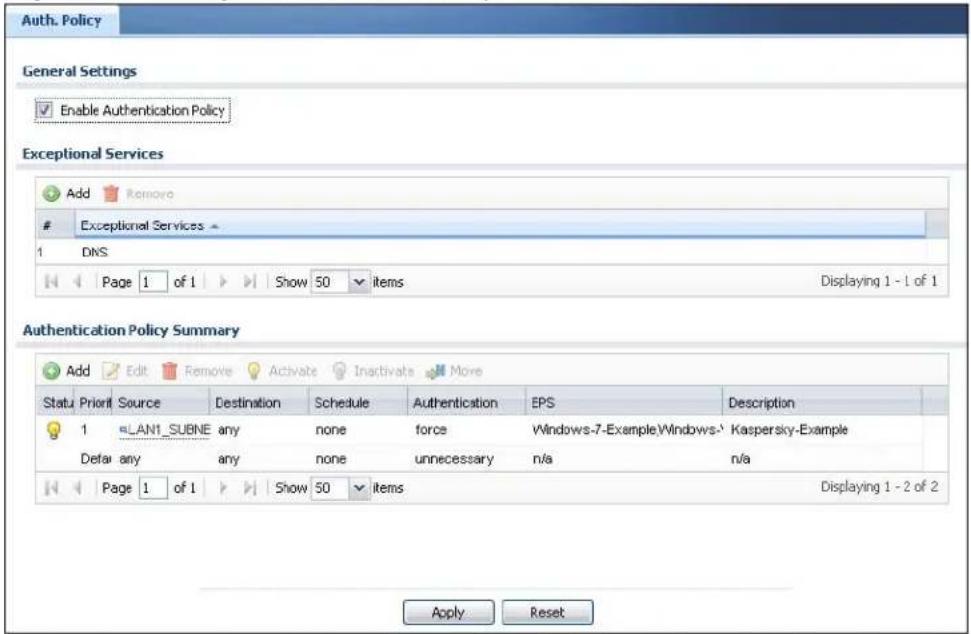
Task: Click the EPS column header
Action: click(624, 402)
